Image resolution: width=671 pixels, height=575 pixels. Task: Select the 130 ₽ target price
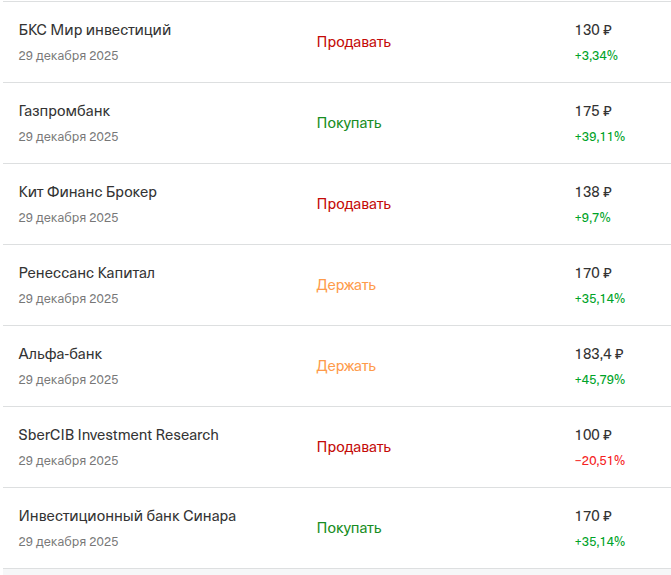(x=593, y=30)
